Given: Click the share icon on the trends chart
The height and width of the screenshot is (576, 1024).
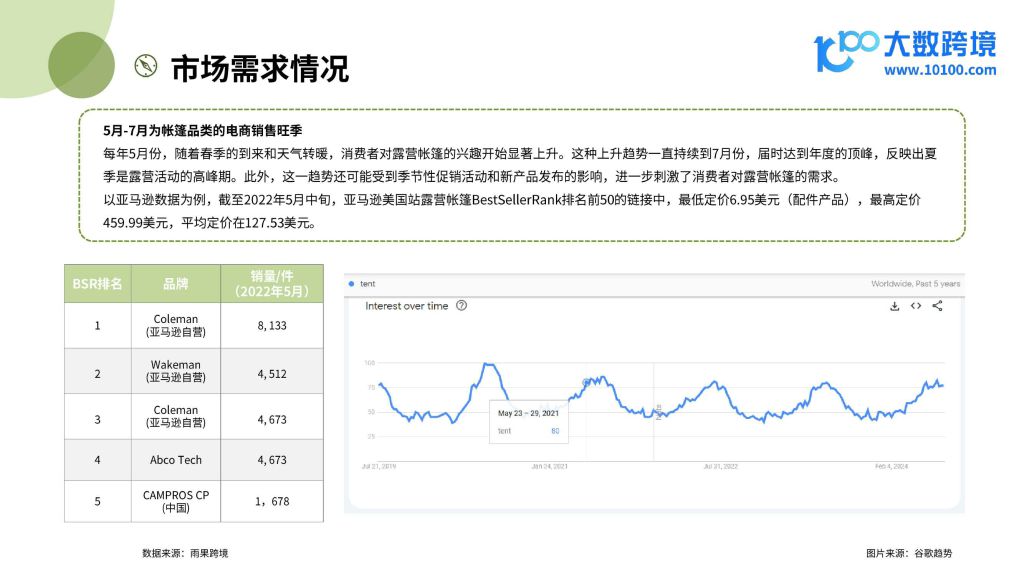Looking at the screenshot, I should point(937,306).
